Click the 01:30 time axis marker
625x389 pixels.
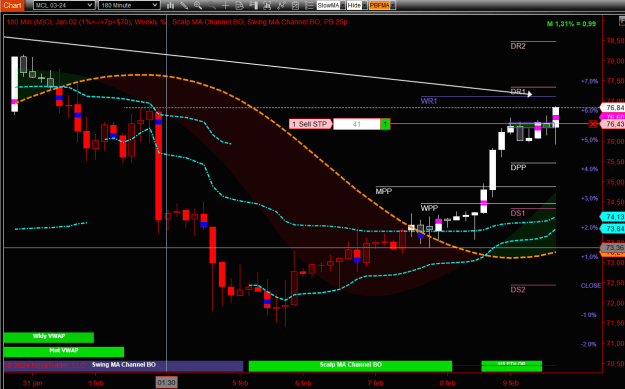tap(166, 383)
